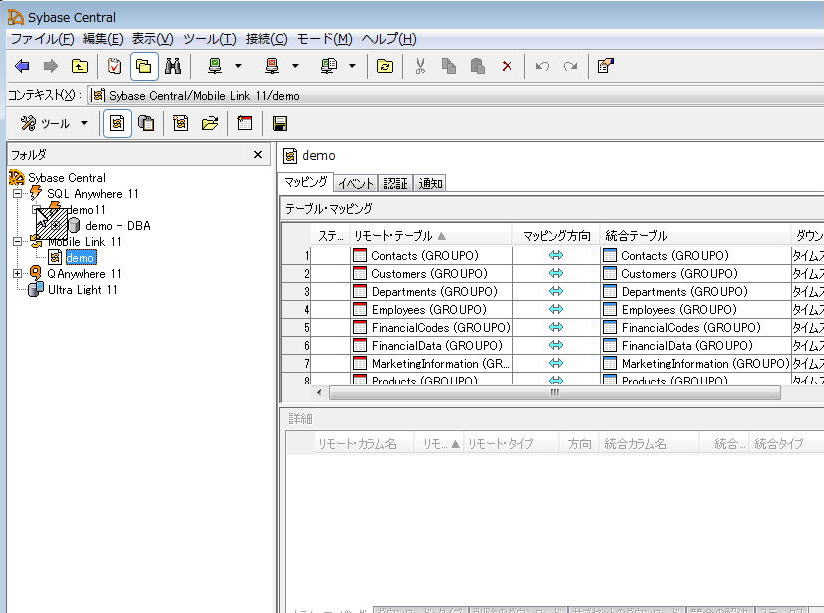Click the Connect icon in toolbar
Viewport: 824px width, 613px height.
coord(215,66)
